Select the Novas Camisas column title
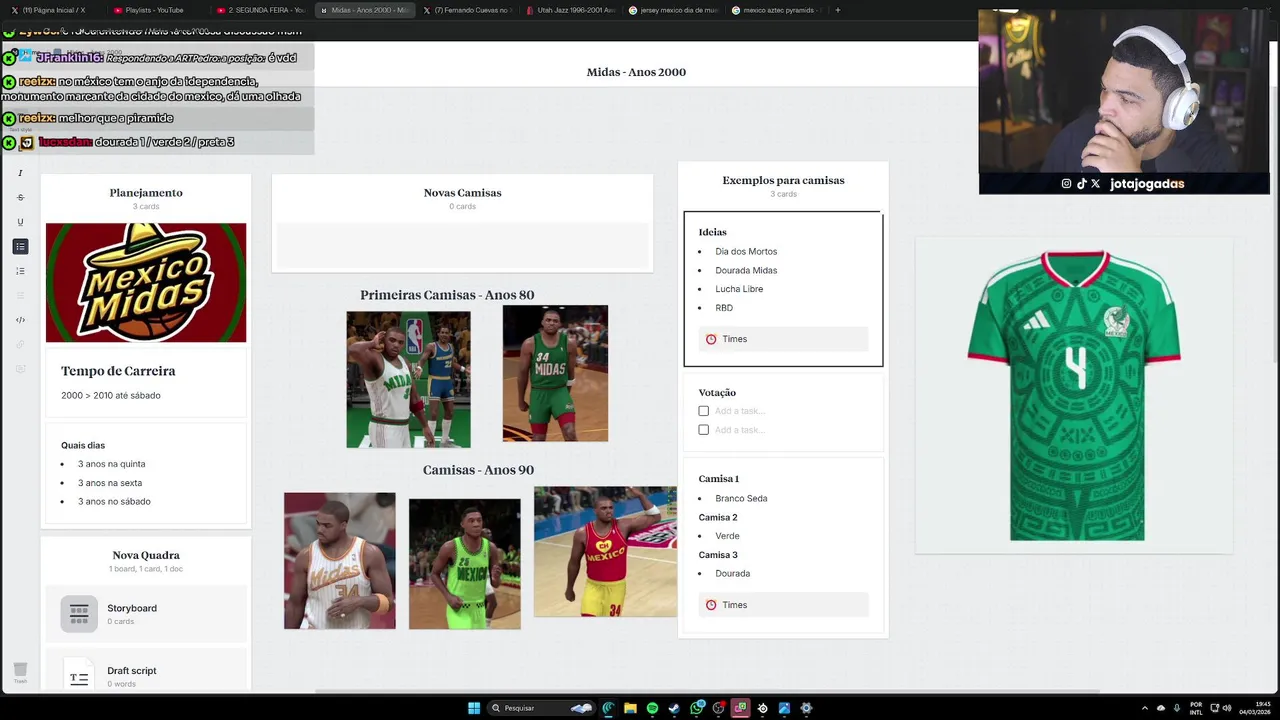 [x=462, y=193]
